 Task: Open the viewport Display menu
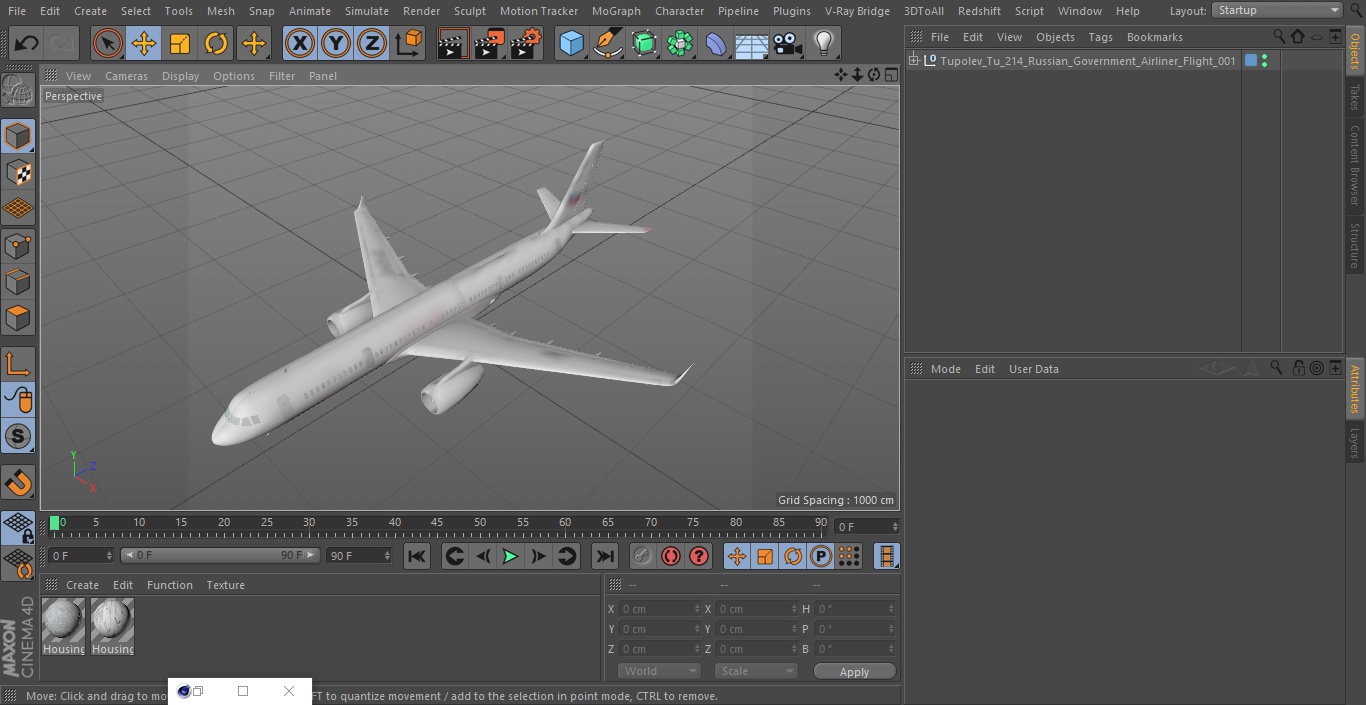click(x=180, y=76)
